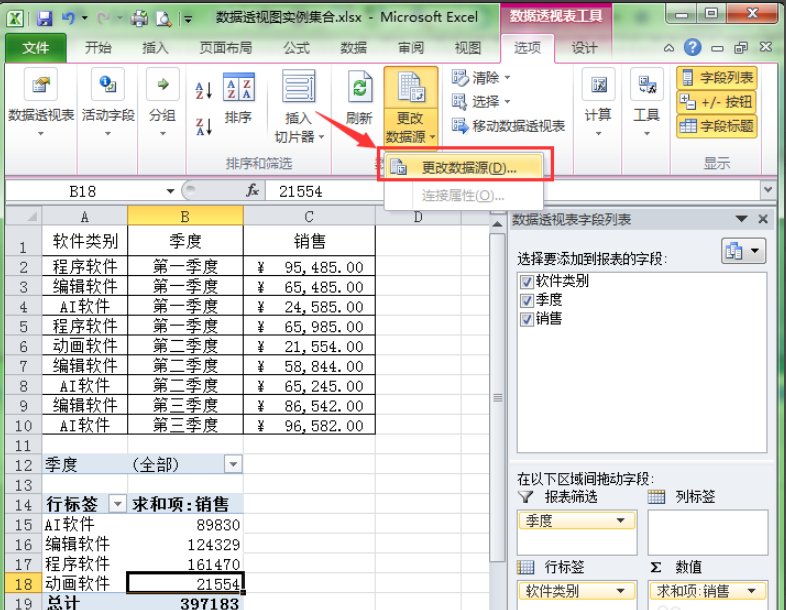The image size is (786, 610).
Task: Open the field list pane options arrow
Action: tap(741, 219)
